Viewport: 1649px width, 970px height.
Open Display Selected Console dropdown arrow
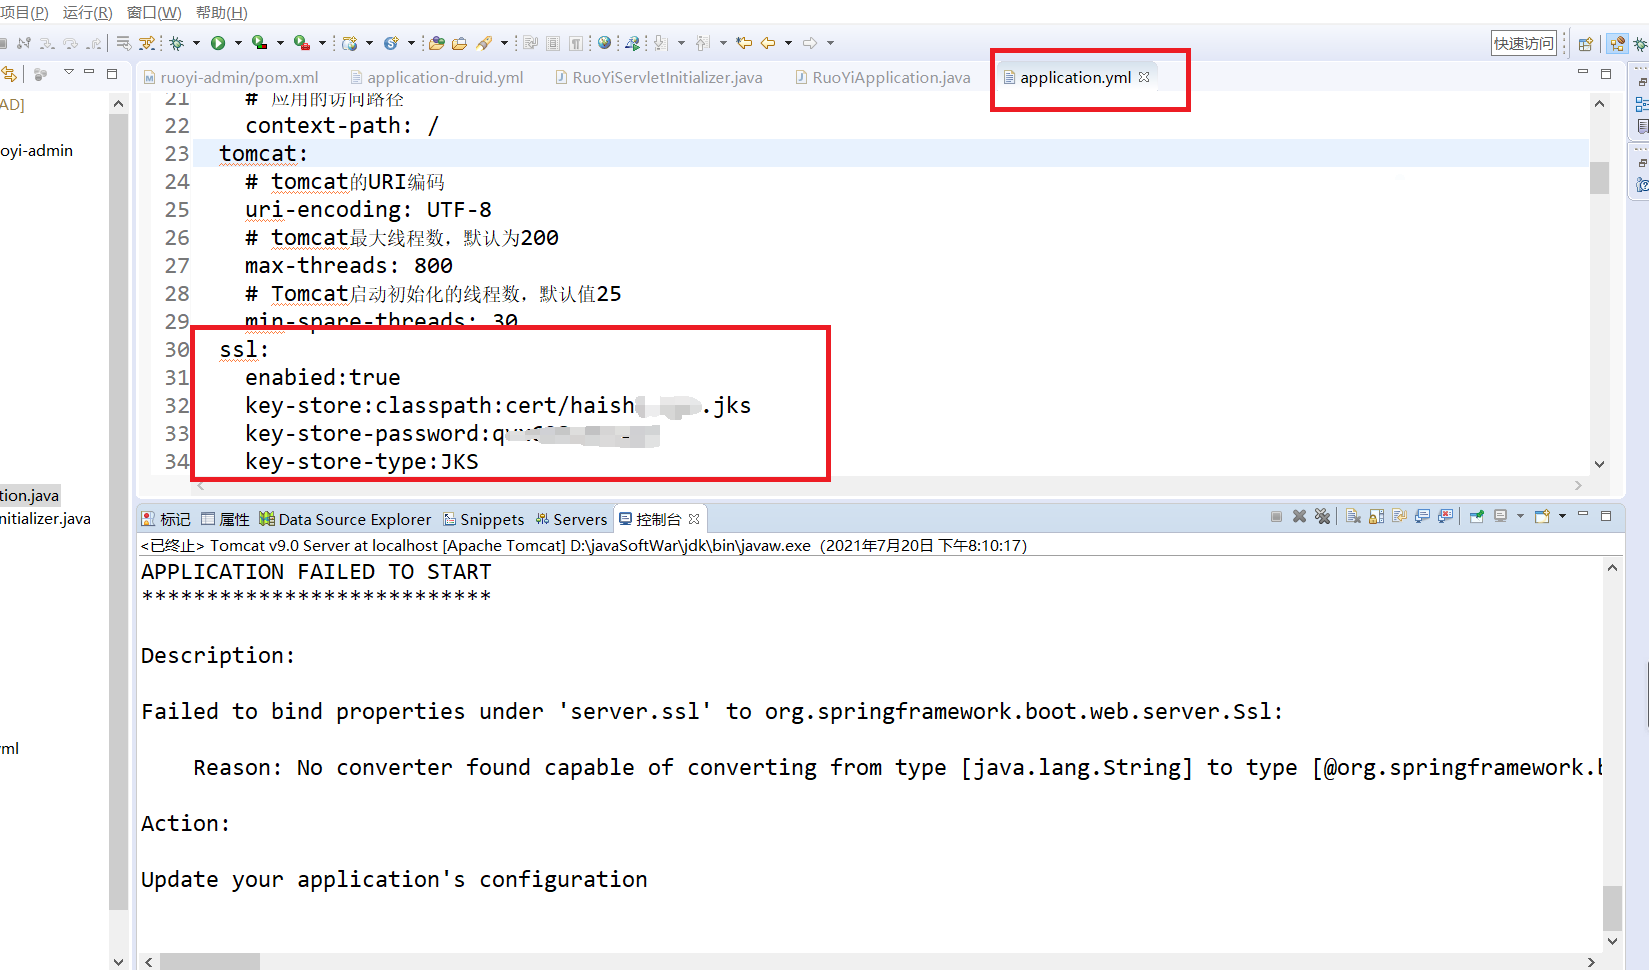click(x=1520, y=516)
